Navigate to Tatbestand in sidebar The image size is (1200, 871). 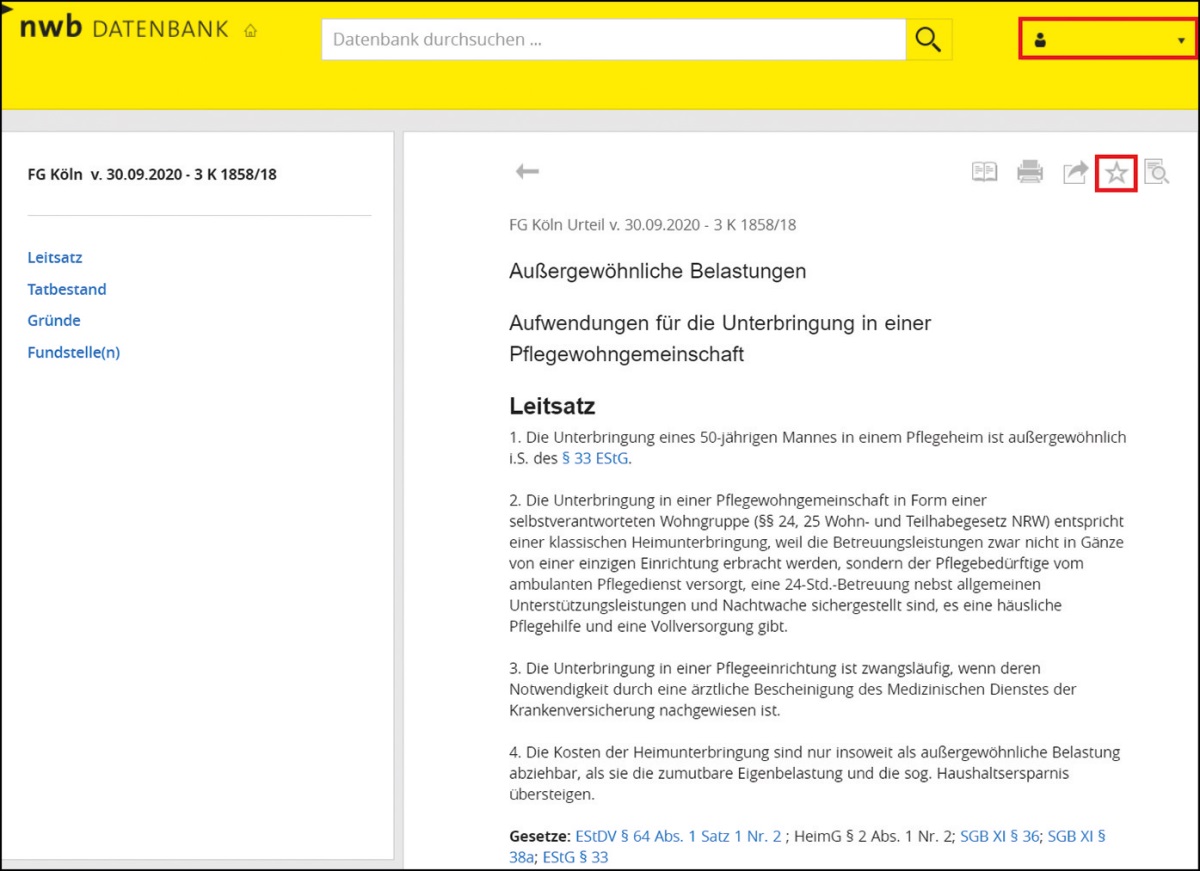pos(67,289)
